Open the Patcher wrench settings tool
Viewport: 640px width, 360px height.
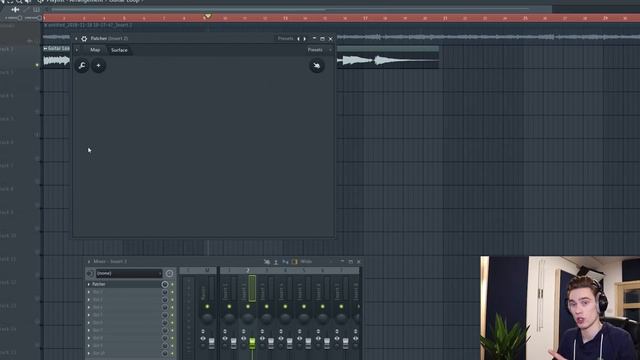pos(82,66)
